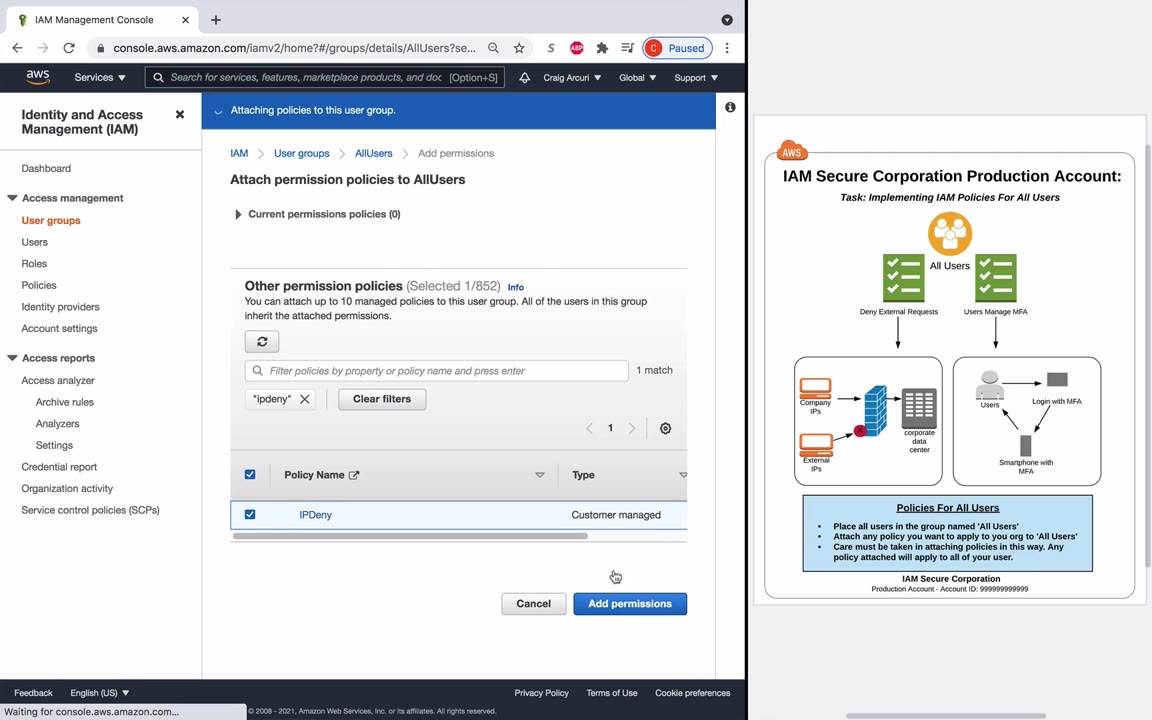Click the filter policies input field

(x=436, y=370)
